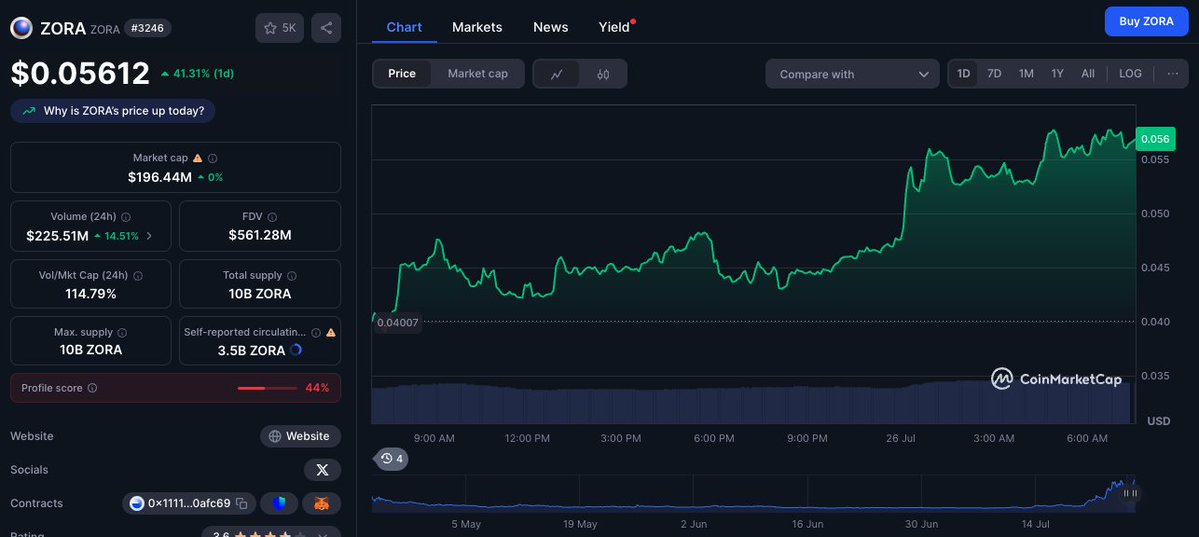Viewport: 1199px width, 537px height.
Task: Select the 7D time range
Action: click(x=994, y=73)
